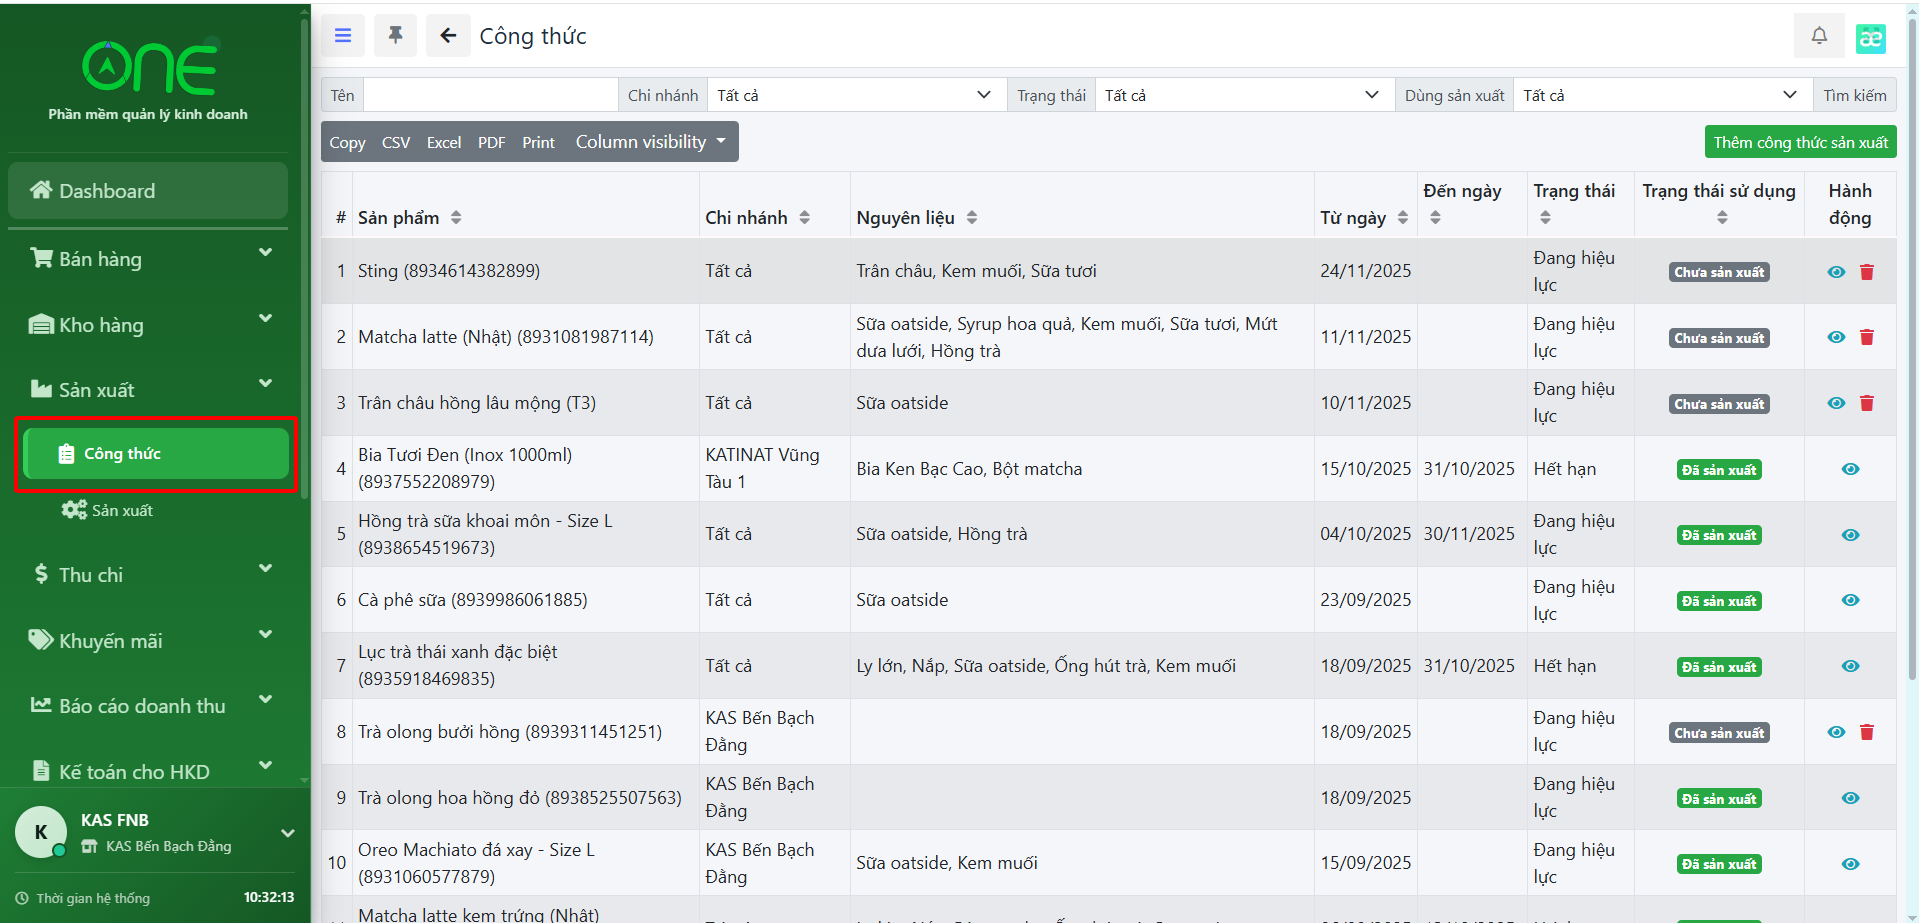
Task: Click the green user avatar icon
Action: coord(1870,38)
